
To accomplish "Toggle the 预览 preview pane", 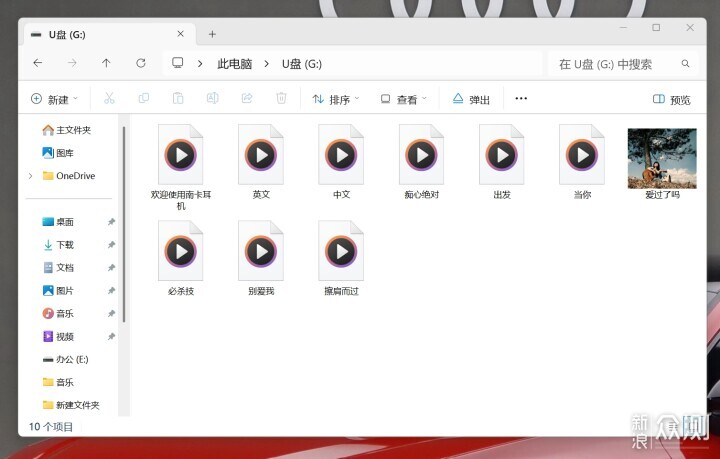I will (671, 100).
